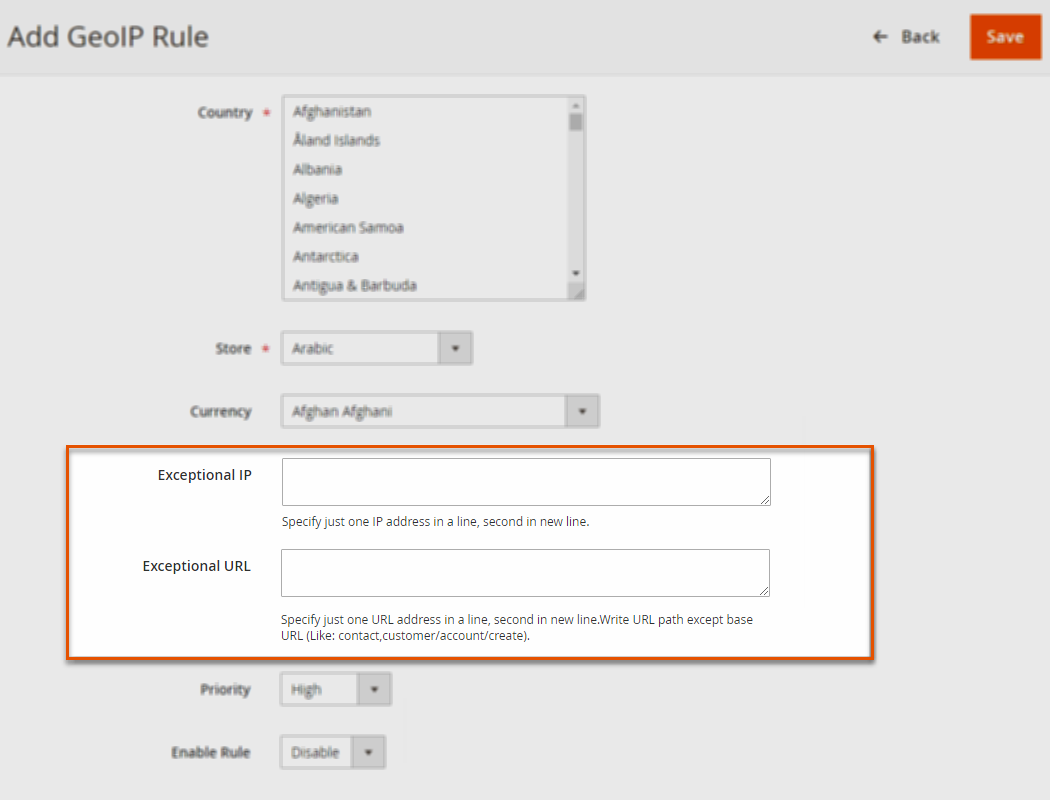Viewport: 1050px width, 800px height.
Task: Click the Country list scroll-up arrow
Action: coord(576,106)
